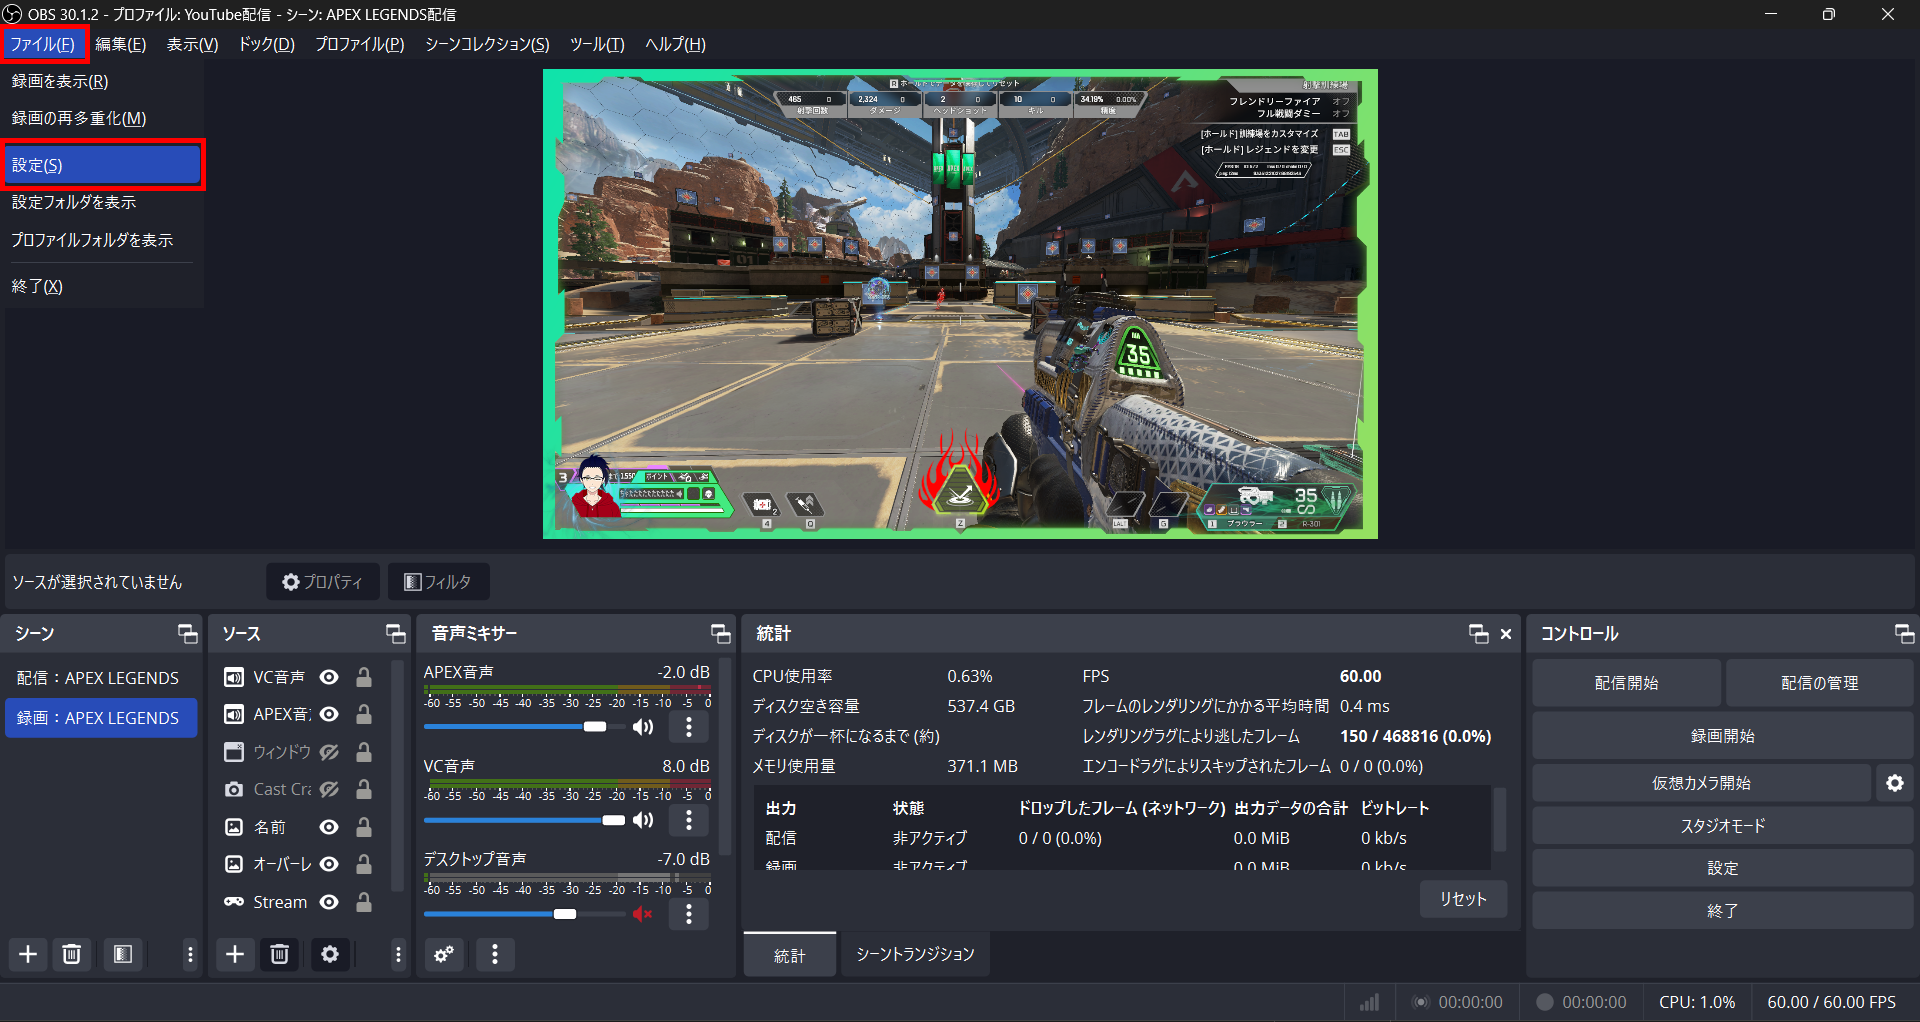Close the 統計 panel
1920x1022 pixels.
pyautogui.click(x=1506, y=634)
